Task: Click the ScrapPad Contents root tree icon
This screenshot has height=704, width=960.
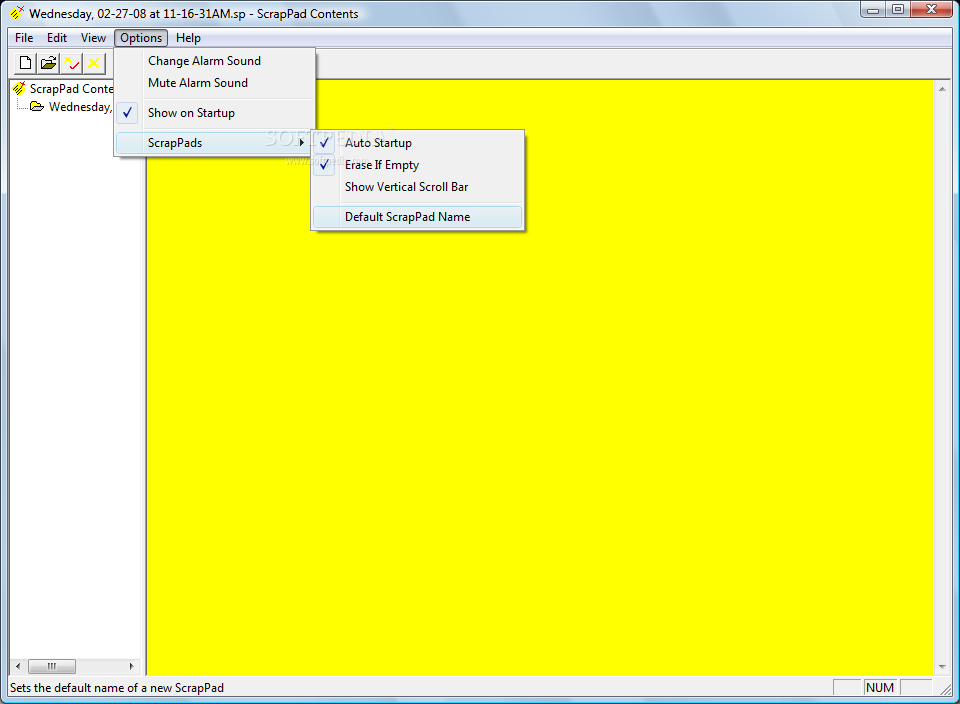Action: (x=19, y=89)
